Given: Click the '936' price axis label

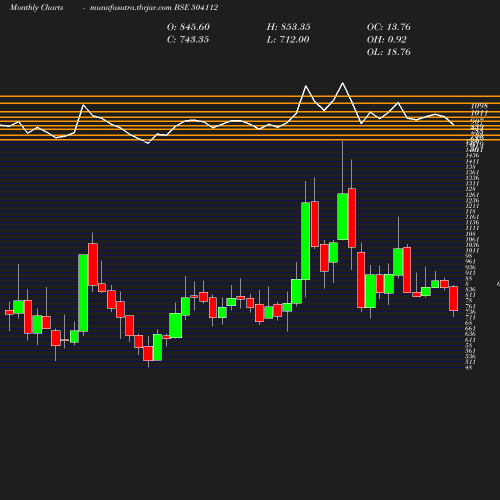Looking at the screenshot, I should pos(471,267).
